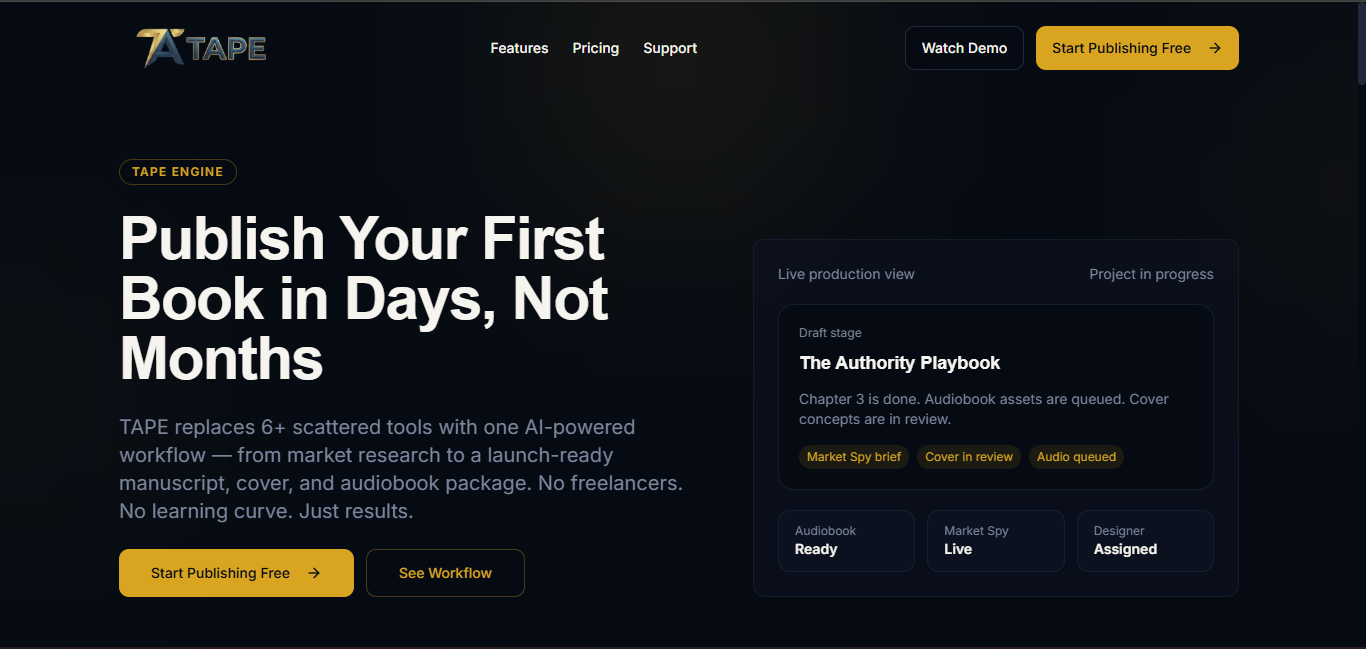Open the Market Spy Live status card
Viewport: 1366px width, 649px height.
[x=995, y=541]
